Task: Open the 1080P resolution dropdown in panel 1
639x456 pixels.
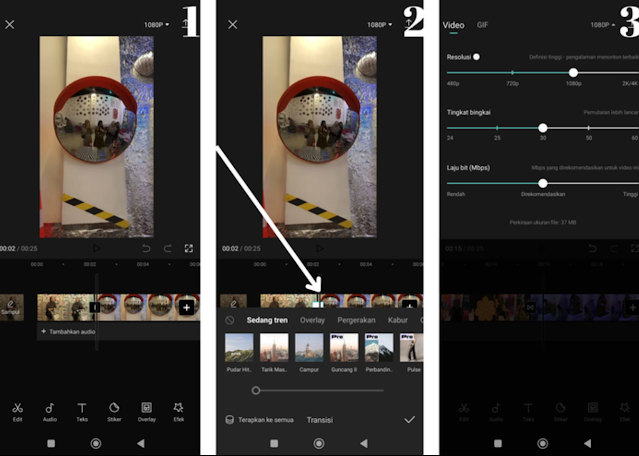Action: (156, 25)
